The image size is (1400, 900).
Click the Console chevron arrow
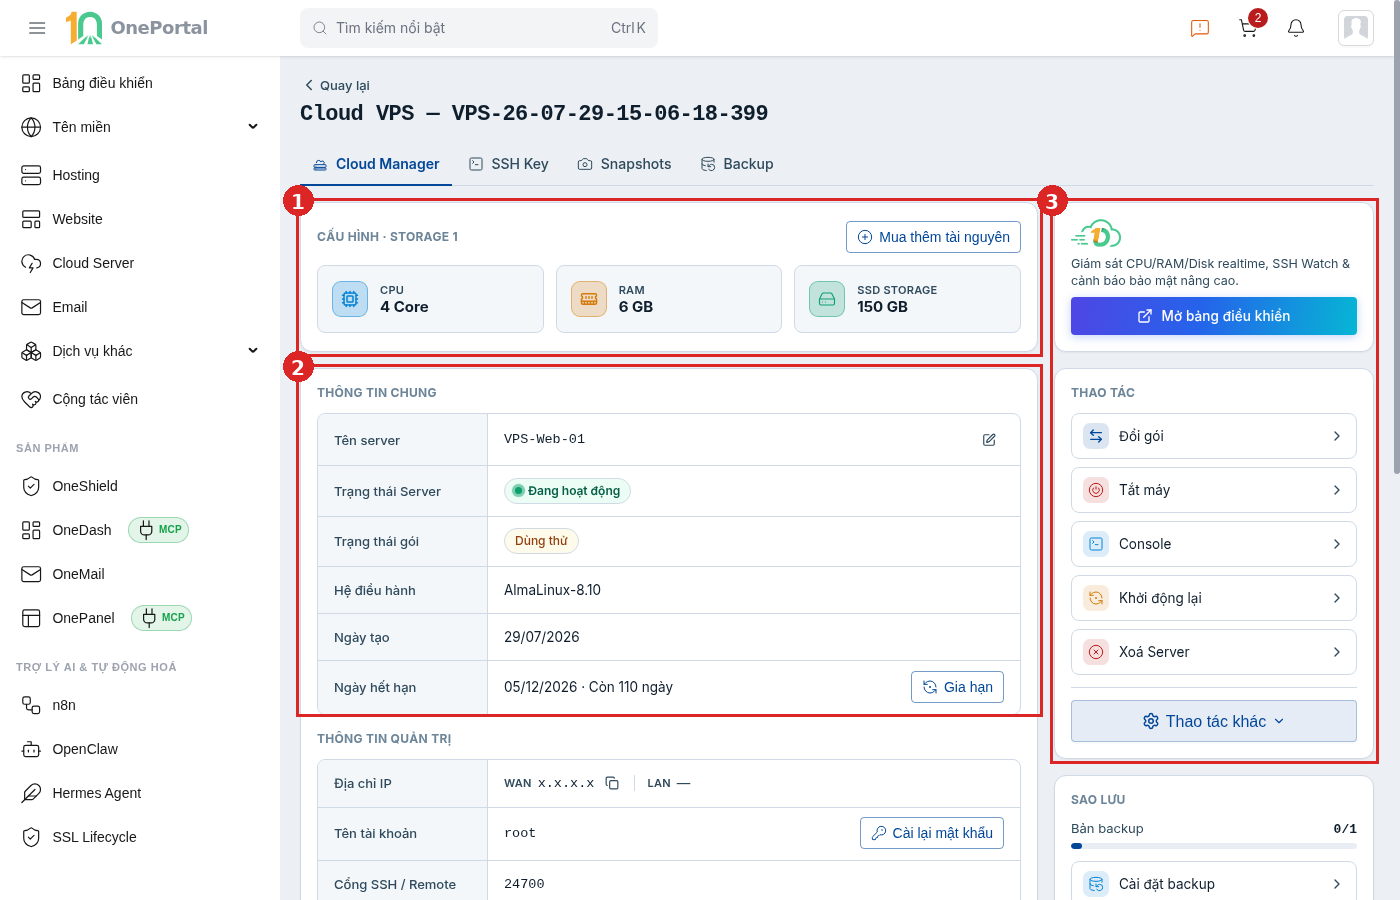[1337, 544]
